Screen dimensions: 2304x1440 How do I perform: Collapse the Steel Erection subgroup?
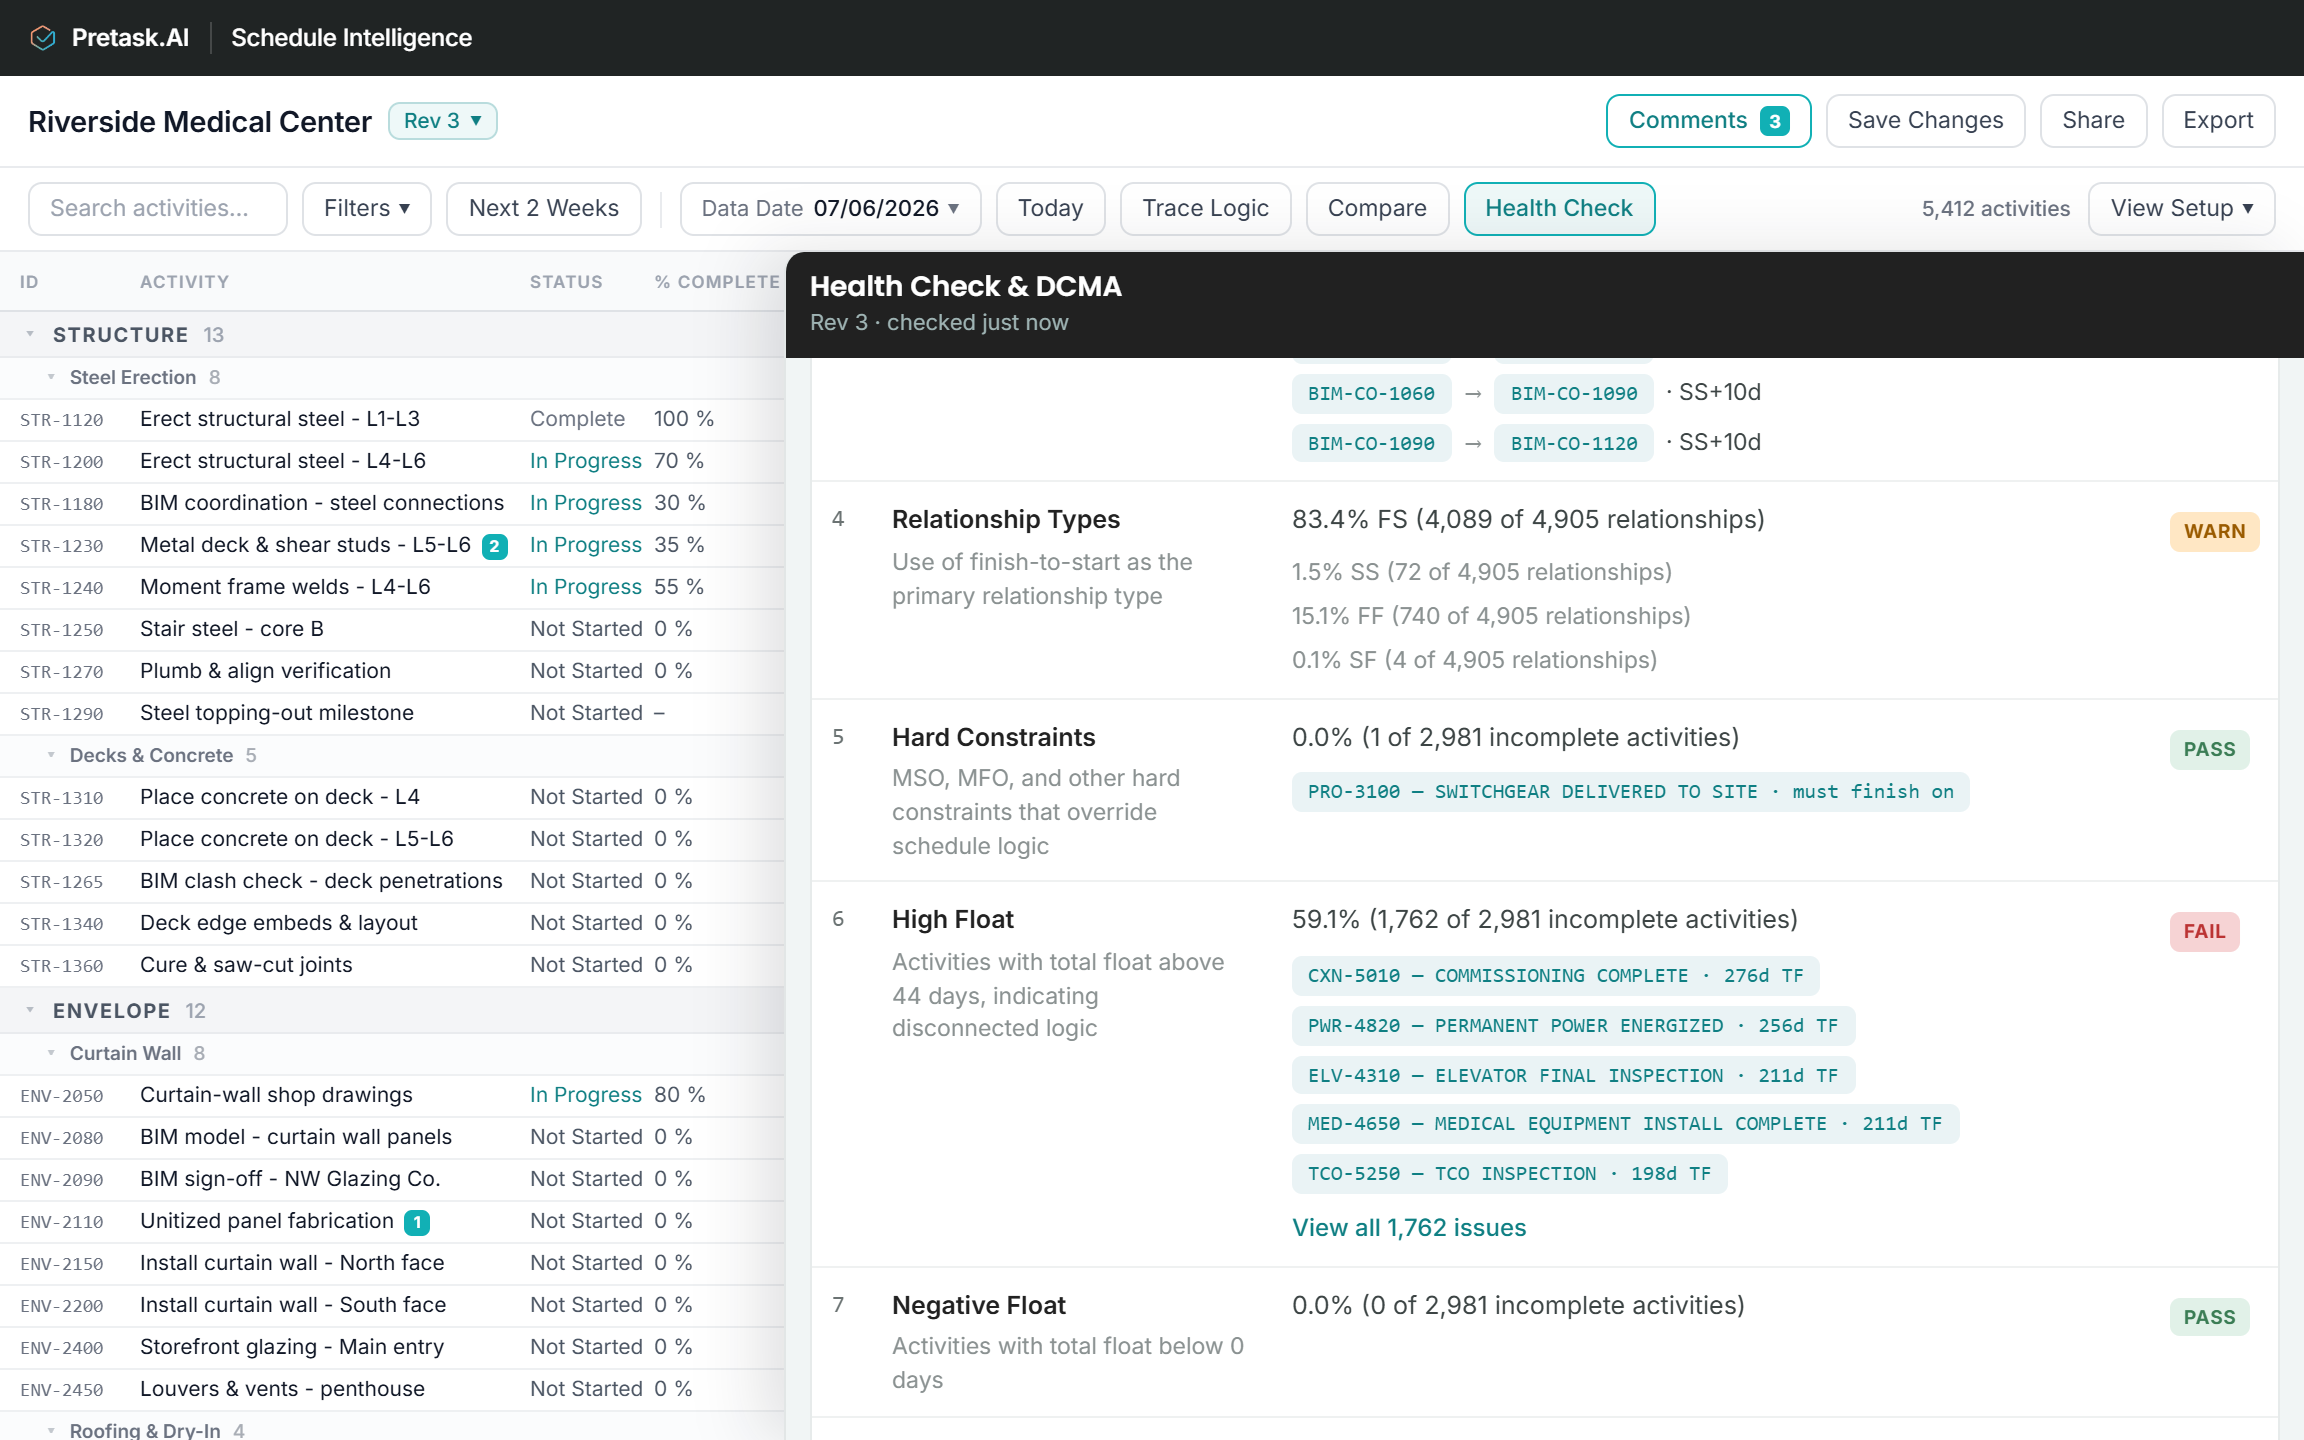point(51,377)
